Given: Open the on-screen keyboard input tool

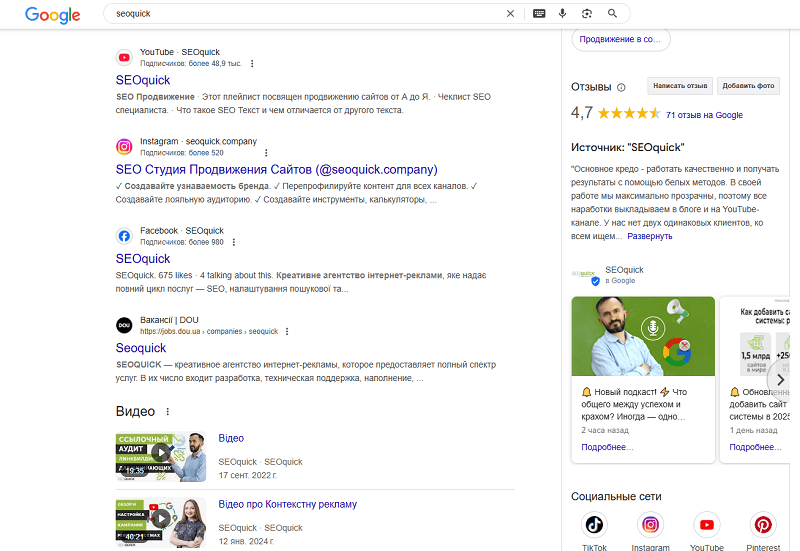Looking at the screenshot, I should (x=539, y=14).
